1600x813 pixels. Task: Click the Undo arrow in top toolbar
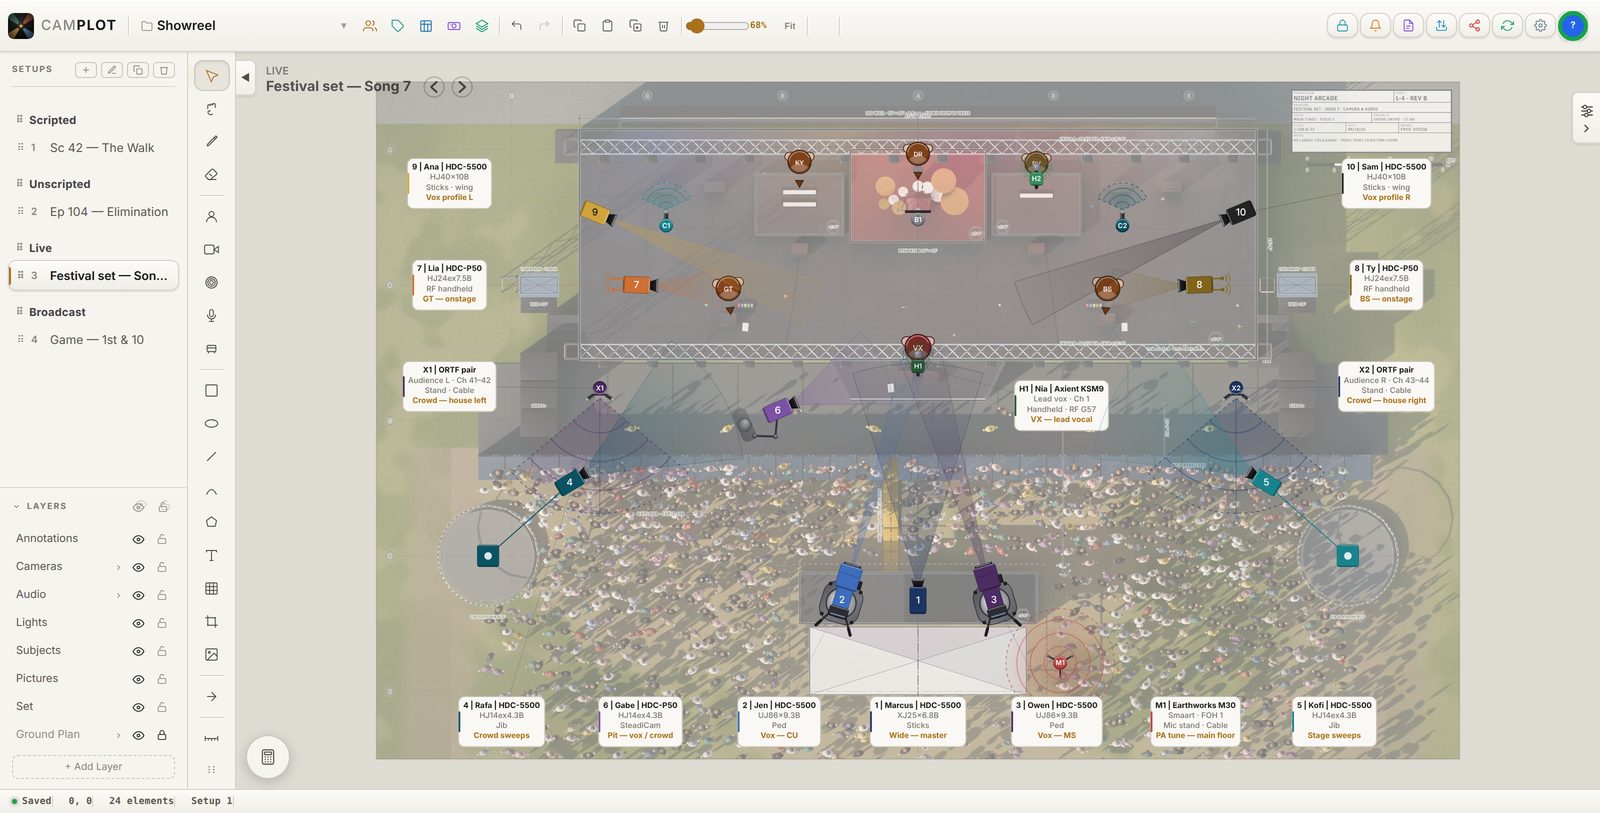coord(516,26)
